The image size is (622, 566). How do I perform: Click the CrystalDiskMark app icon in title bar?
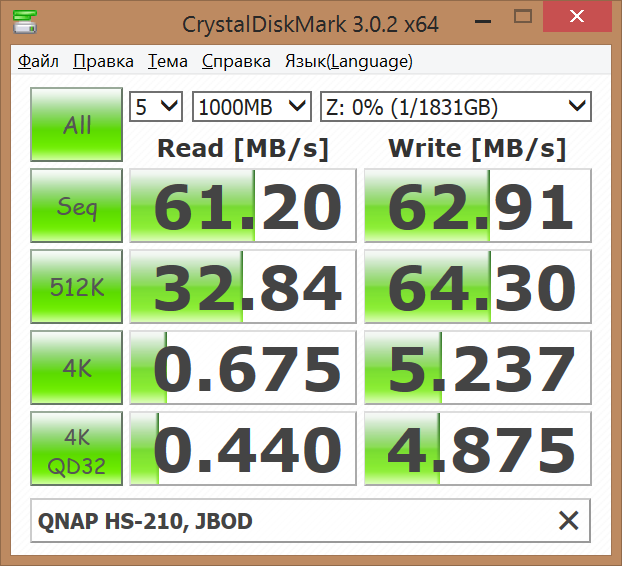pyautogui.click(x=21, y=21)
